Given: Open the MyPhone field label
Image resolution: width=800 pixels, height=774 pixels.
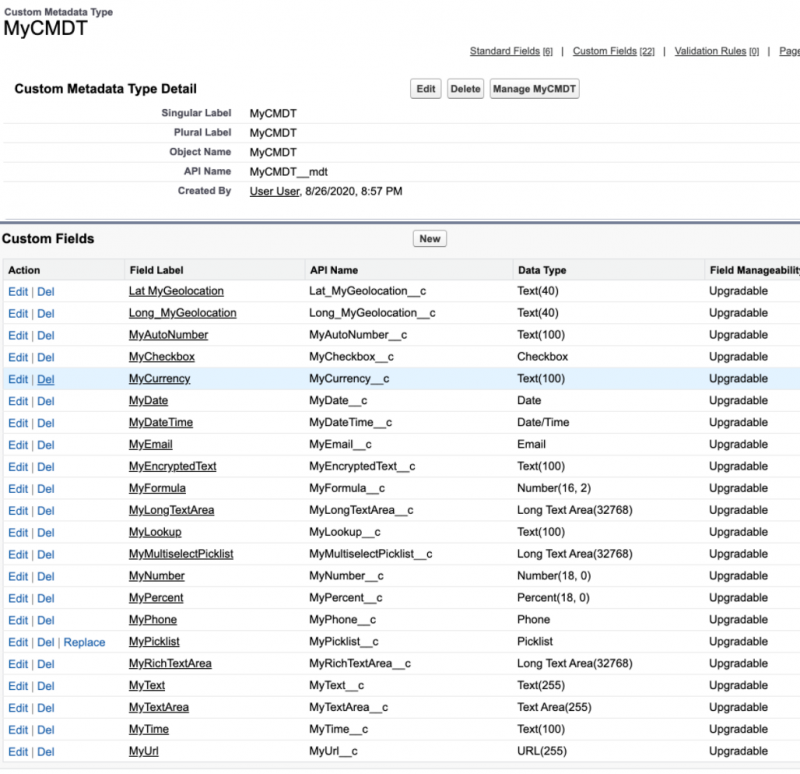Looking at the screenshot, I should [x=153, y=620].
